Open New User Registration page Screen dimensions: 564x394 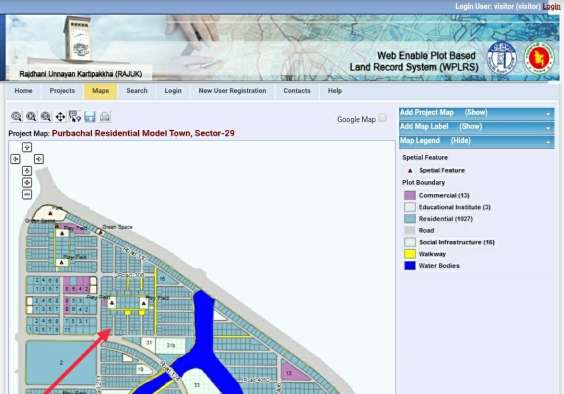(232, 91)
